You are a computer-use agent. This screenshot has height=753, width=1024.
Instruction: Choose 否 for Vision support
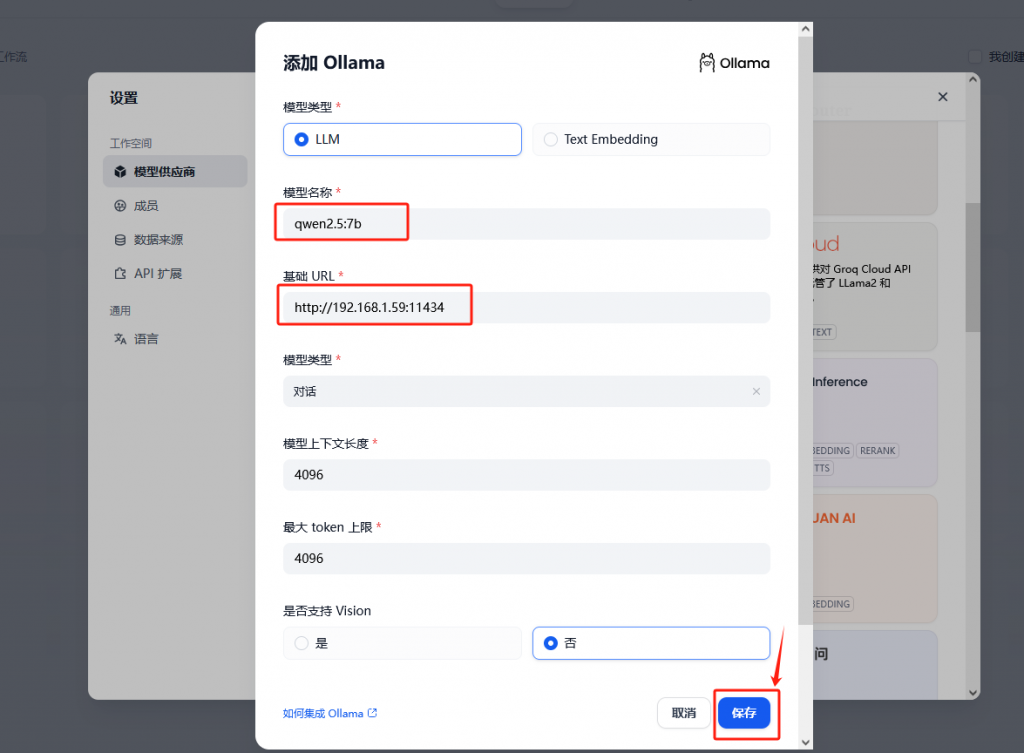coord(651,643)
